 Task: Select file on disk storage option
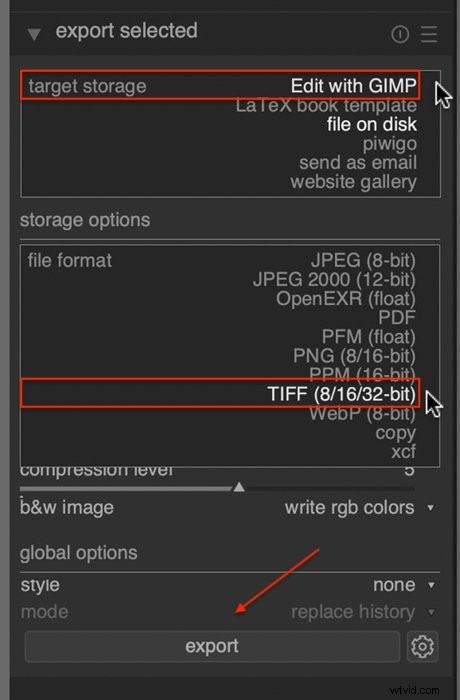[372, 125]
